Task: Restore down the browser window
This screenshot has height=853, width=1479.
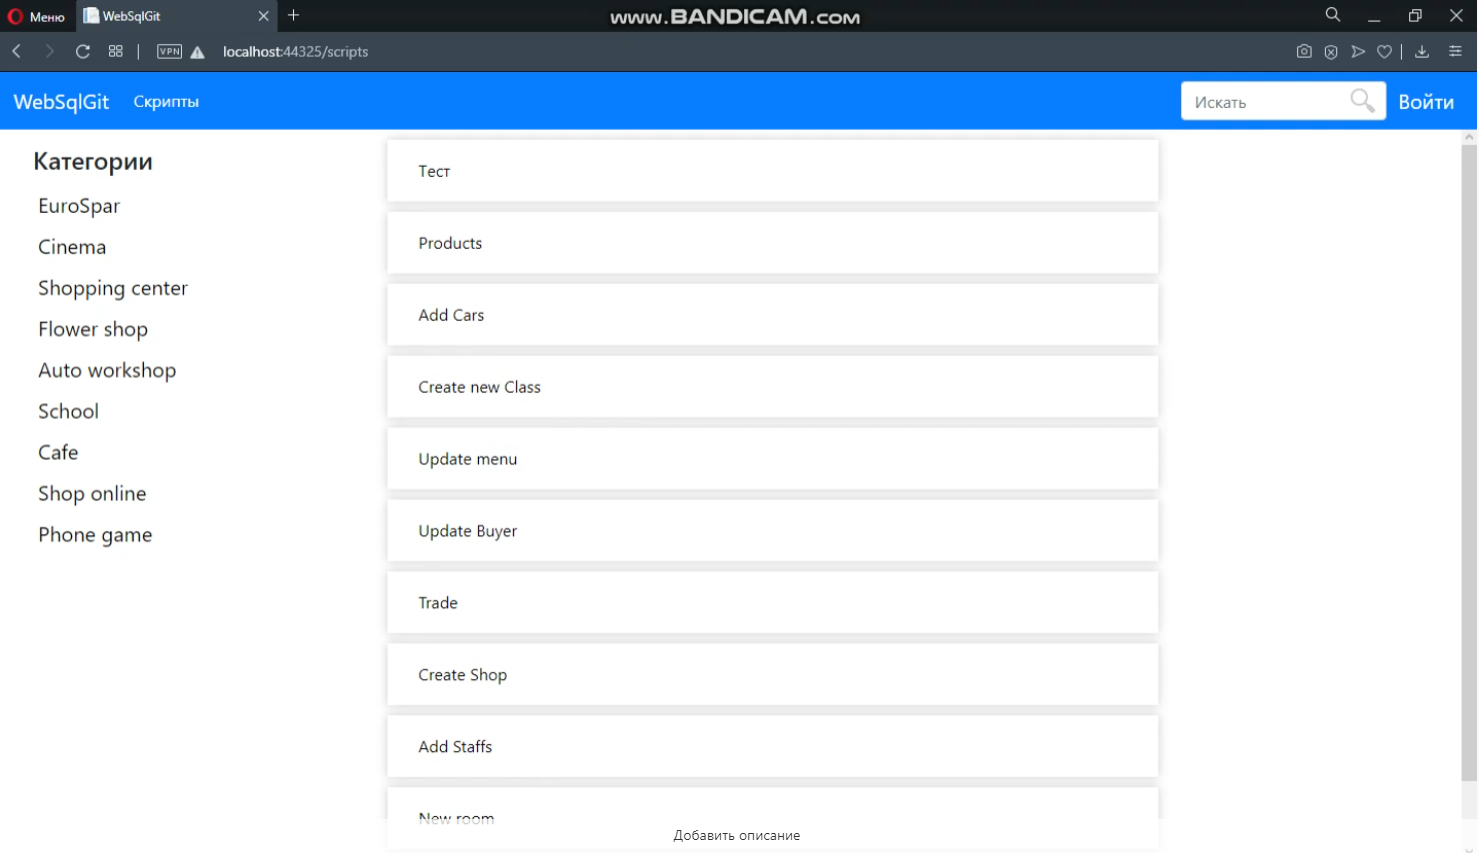Action: (x=1415, y=16)
